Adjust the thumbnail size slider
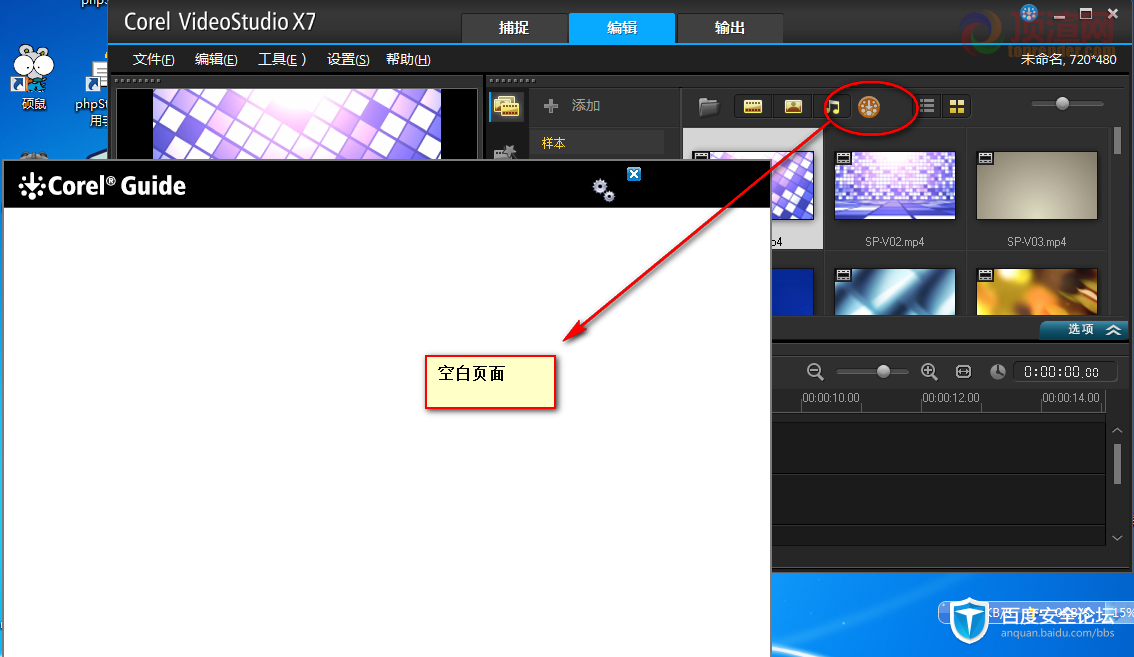The image size is (1134, 657). coord(1062,103)
